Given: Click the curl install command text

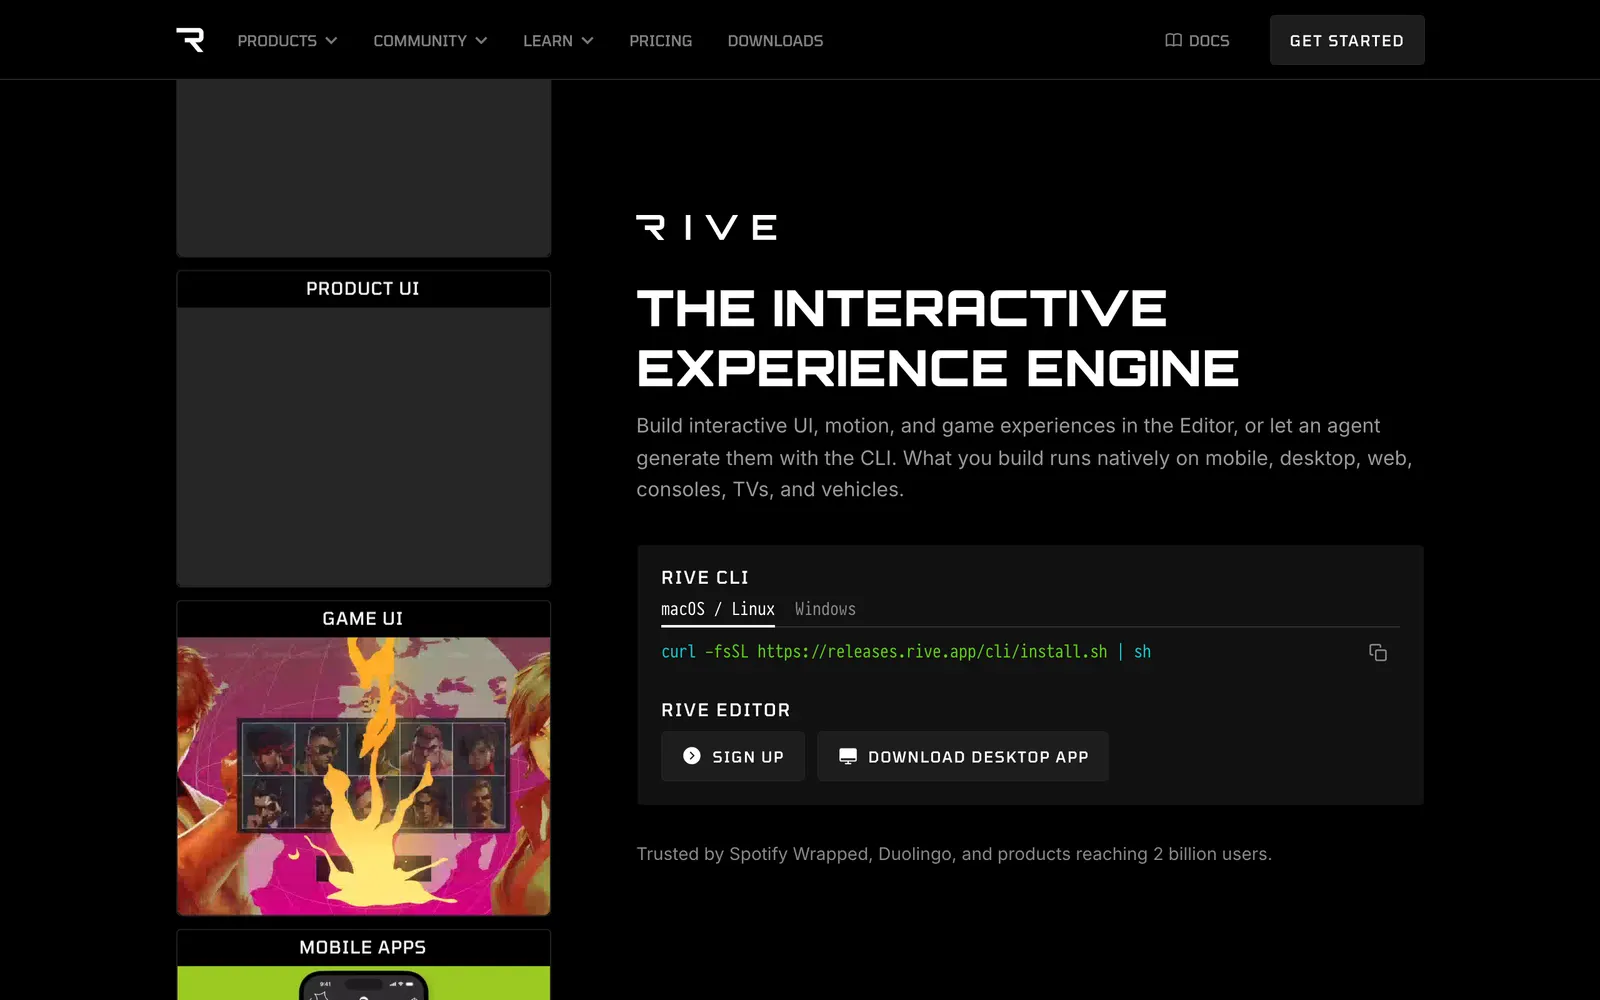Looking at the screenshot, I should pos(906,651).
